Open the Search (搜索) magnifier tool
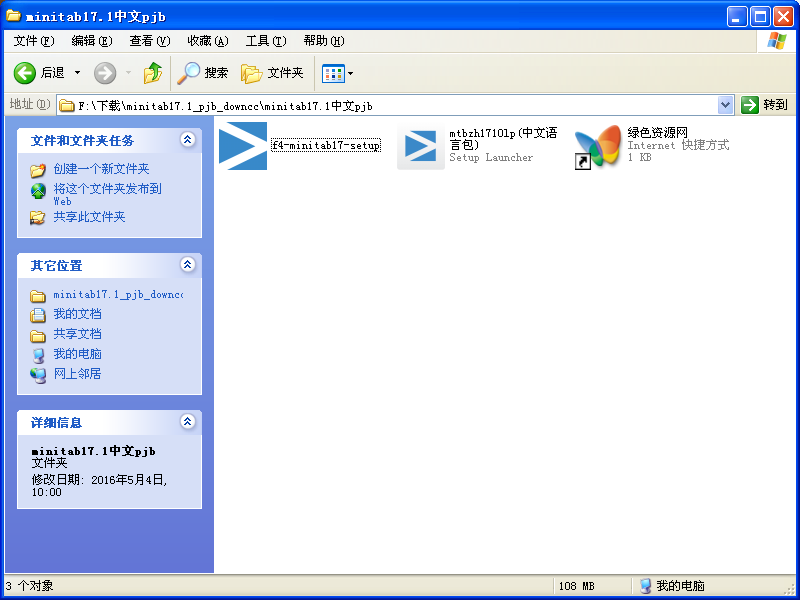 tap(203, 73)
